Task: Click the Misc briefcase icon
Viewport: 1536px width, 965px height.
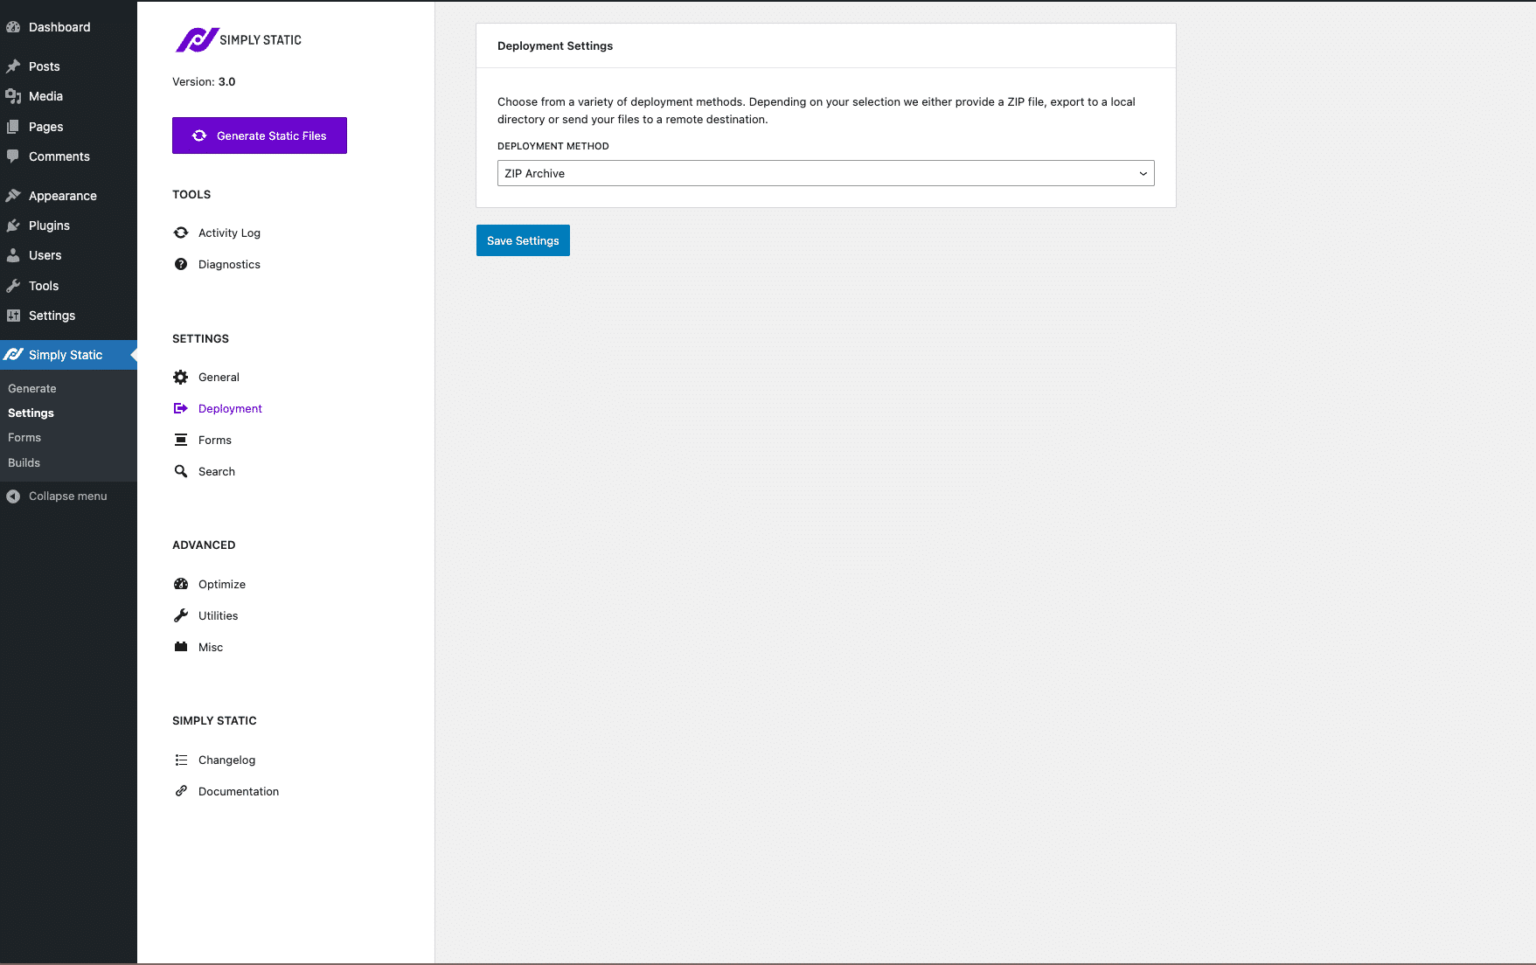Action: (x=181, y=647)
